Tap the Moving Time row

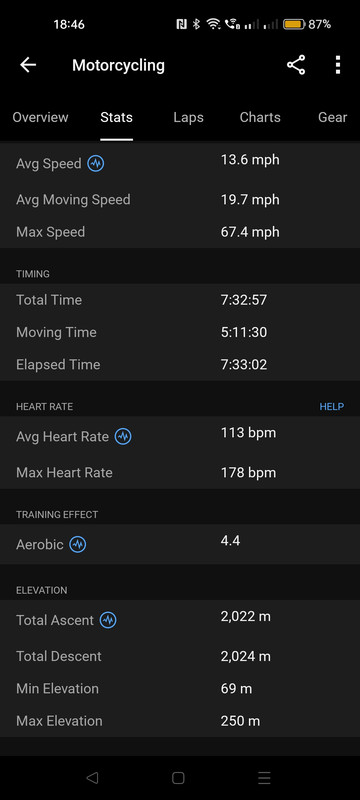pyautogui.click(x=180, y=332)
